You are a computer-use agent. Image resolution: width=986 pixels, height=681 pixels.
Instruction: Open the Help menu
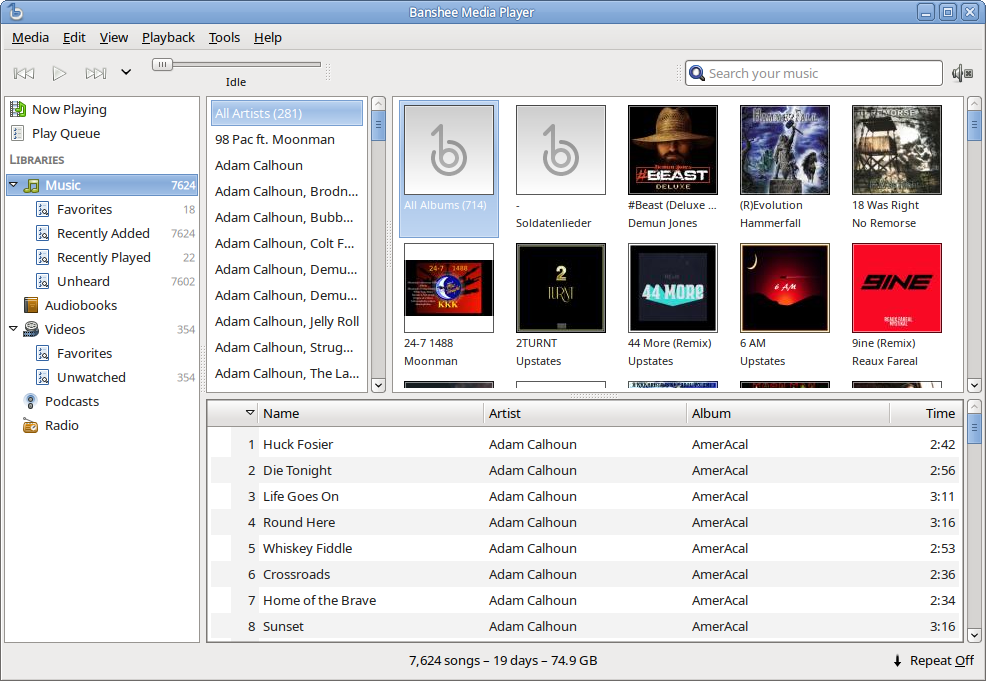pyautogui.click(x=268, y=38)
